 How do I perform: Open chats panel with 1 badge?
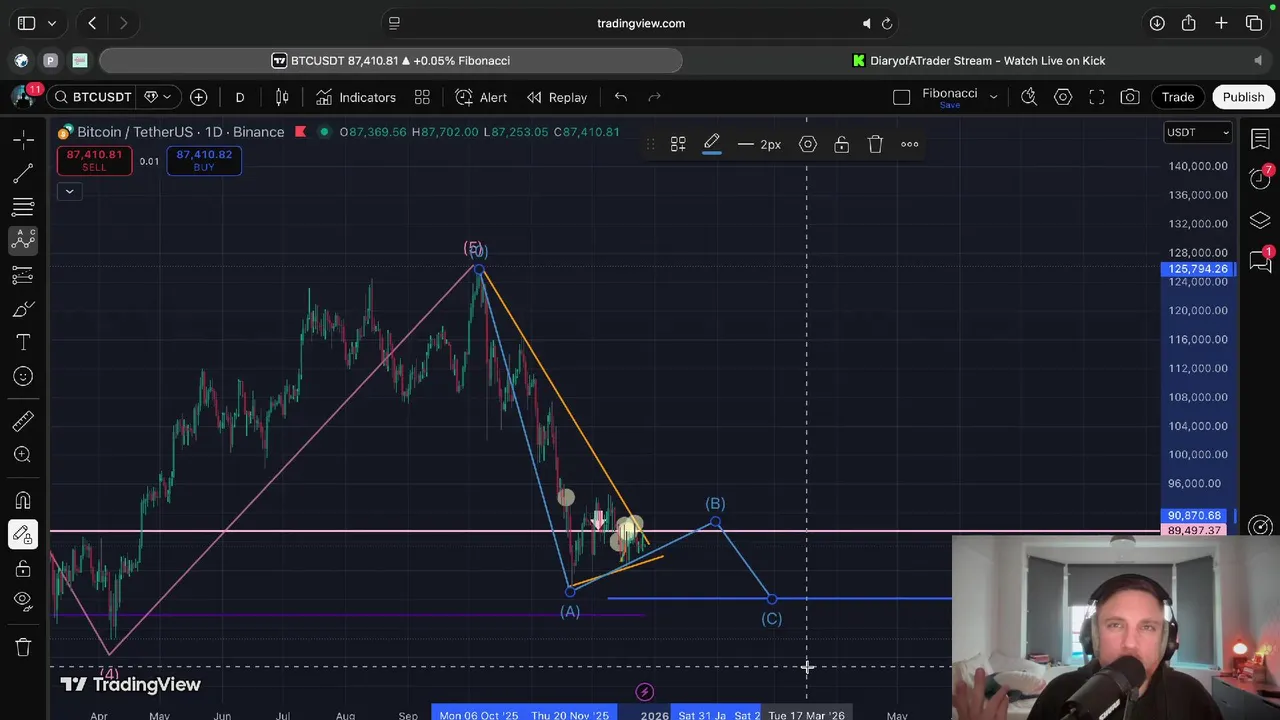click(x=1260, y=261)
